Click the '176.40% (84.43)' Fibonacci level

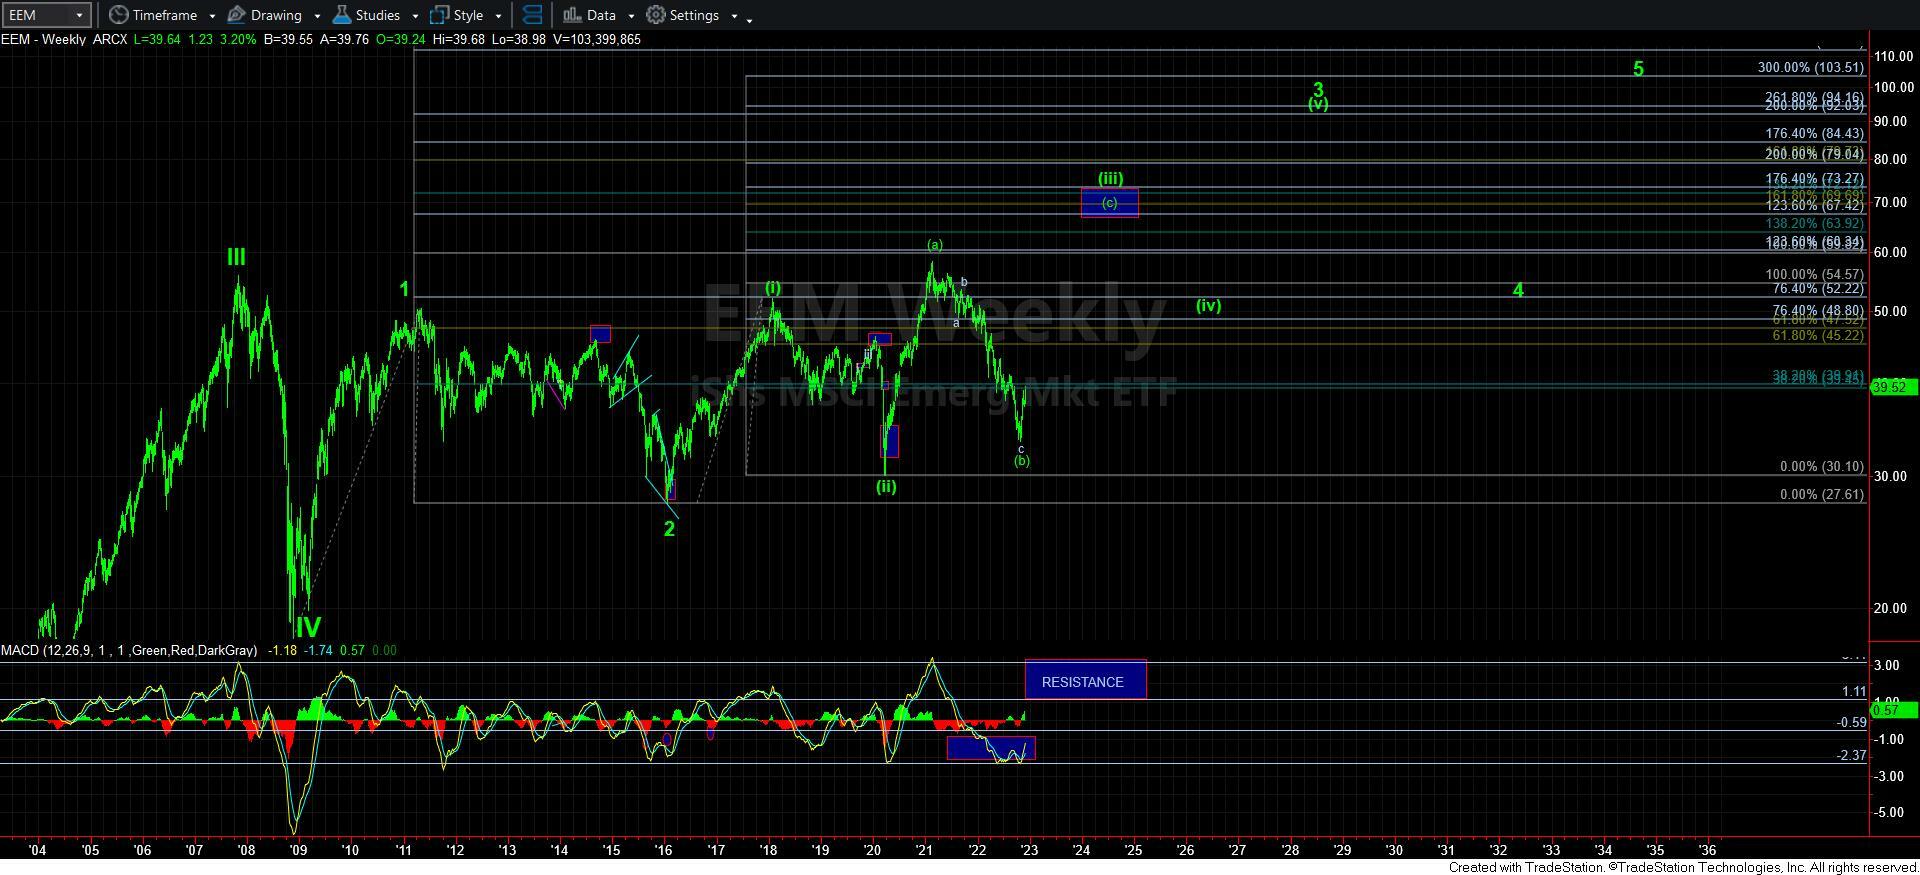click(x=1814, y=133)
